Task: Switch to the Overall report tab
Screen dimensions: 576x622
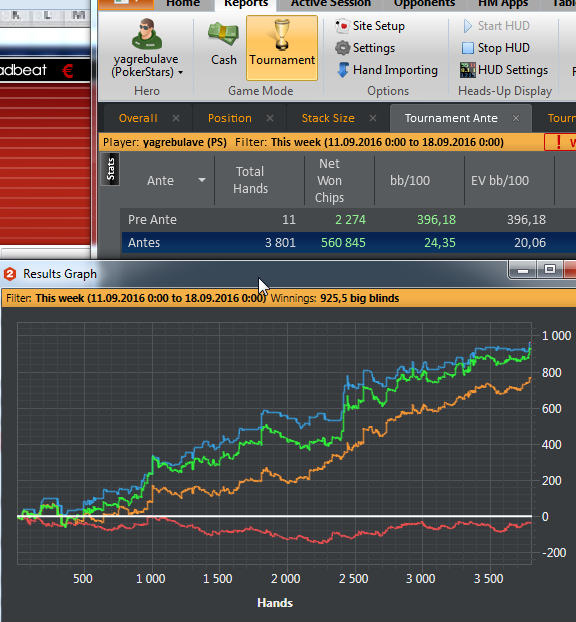Action: [138, 118]
